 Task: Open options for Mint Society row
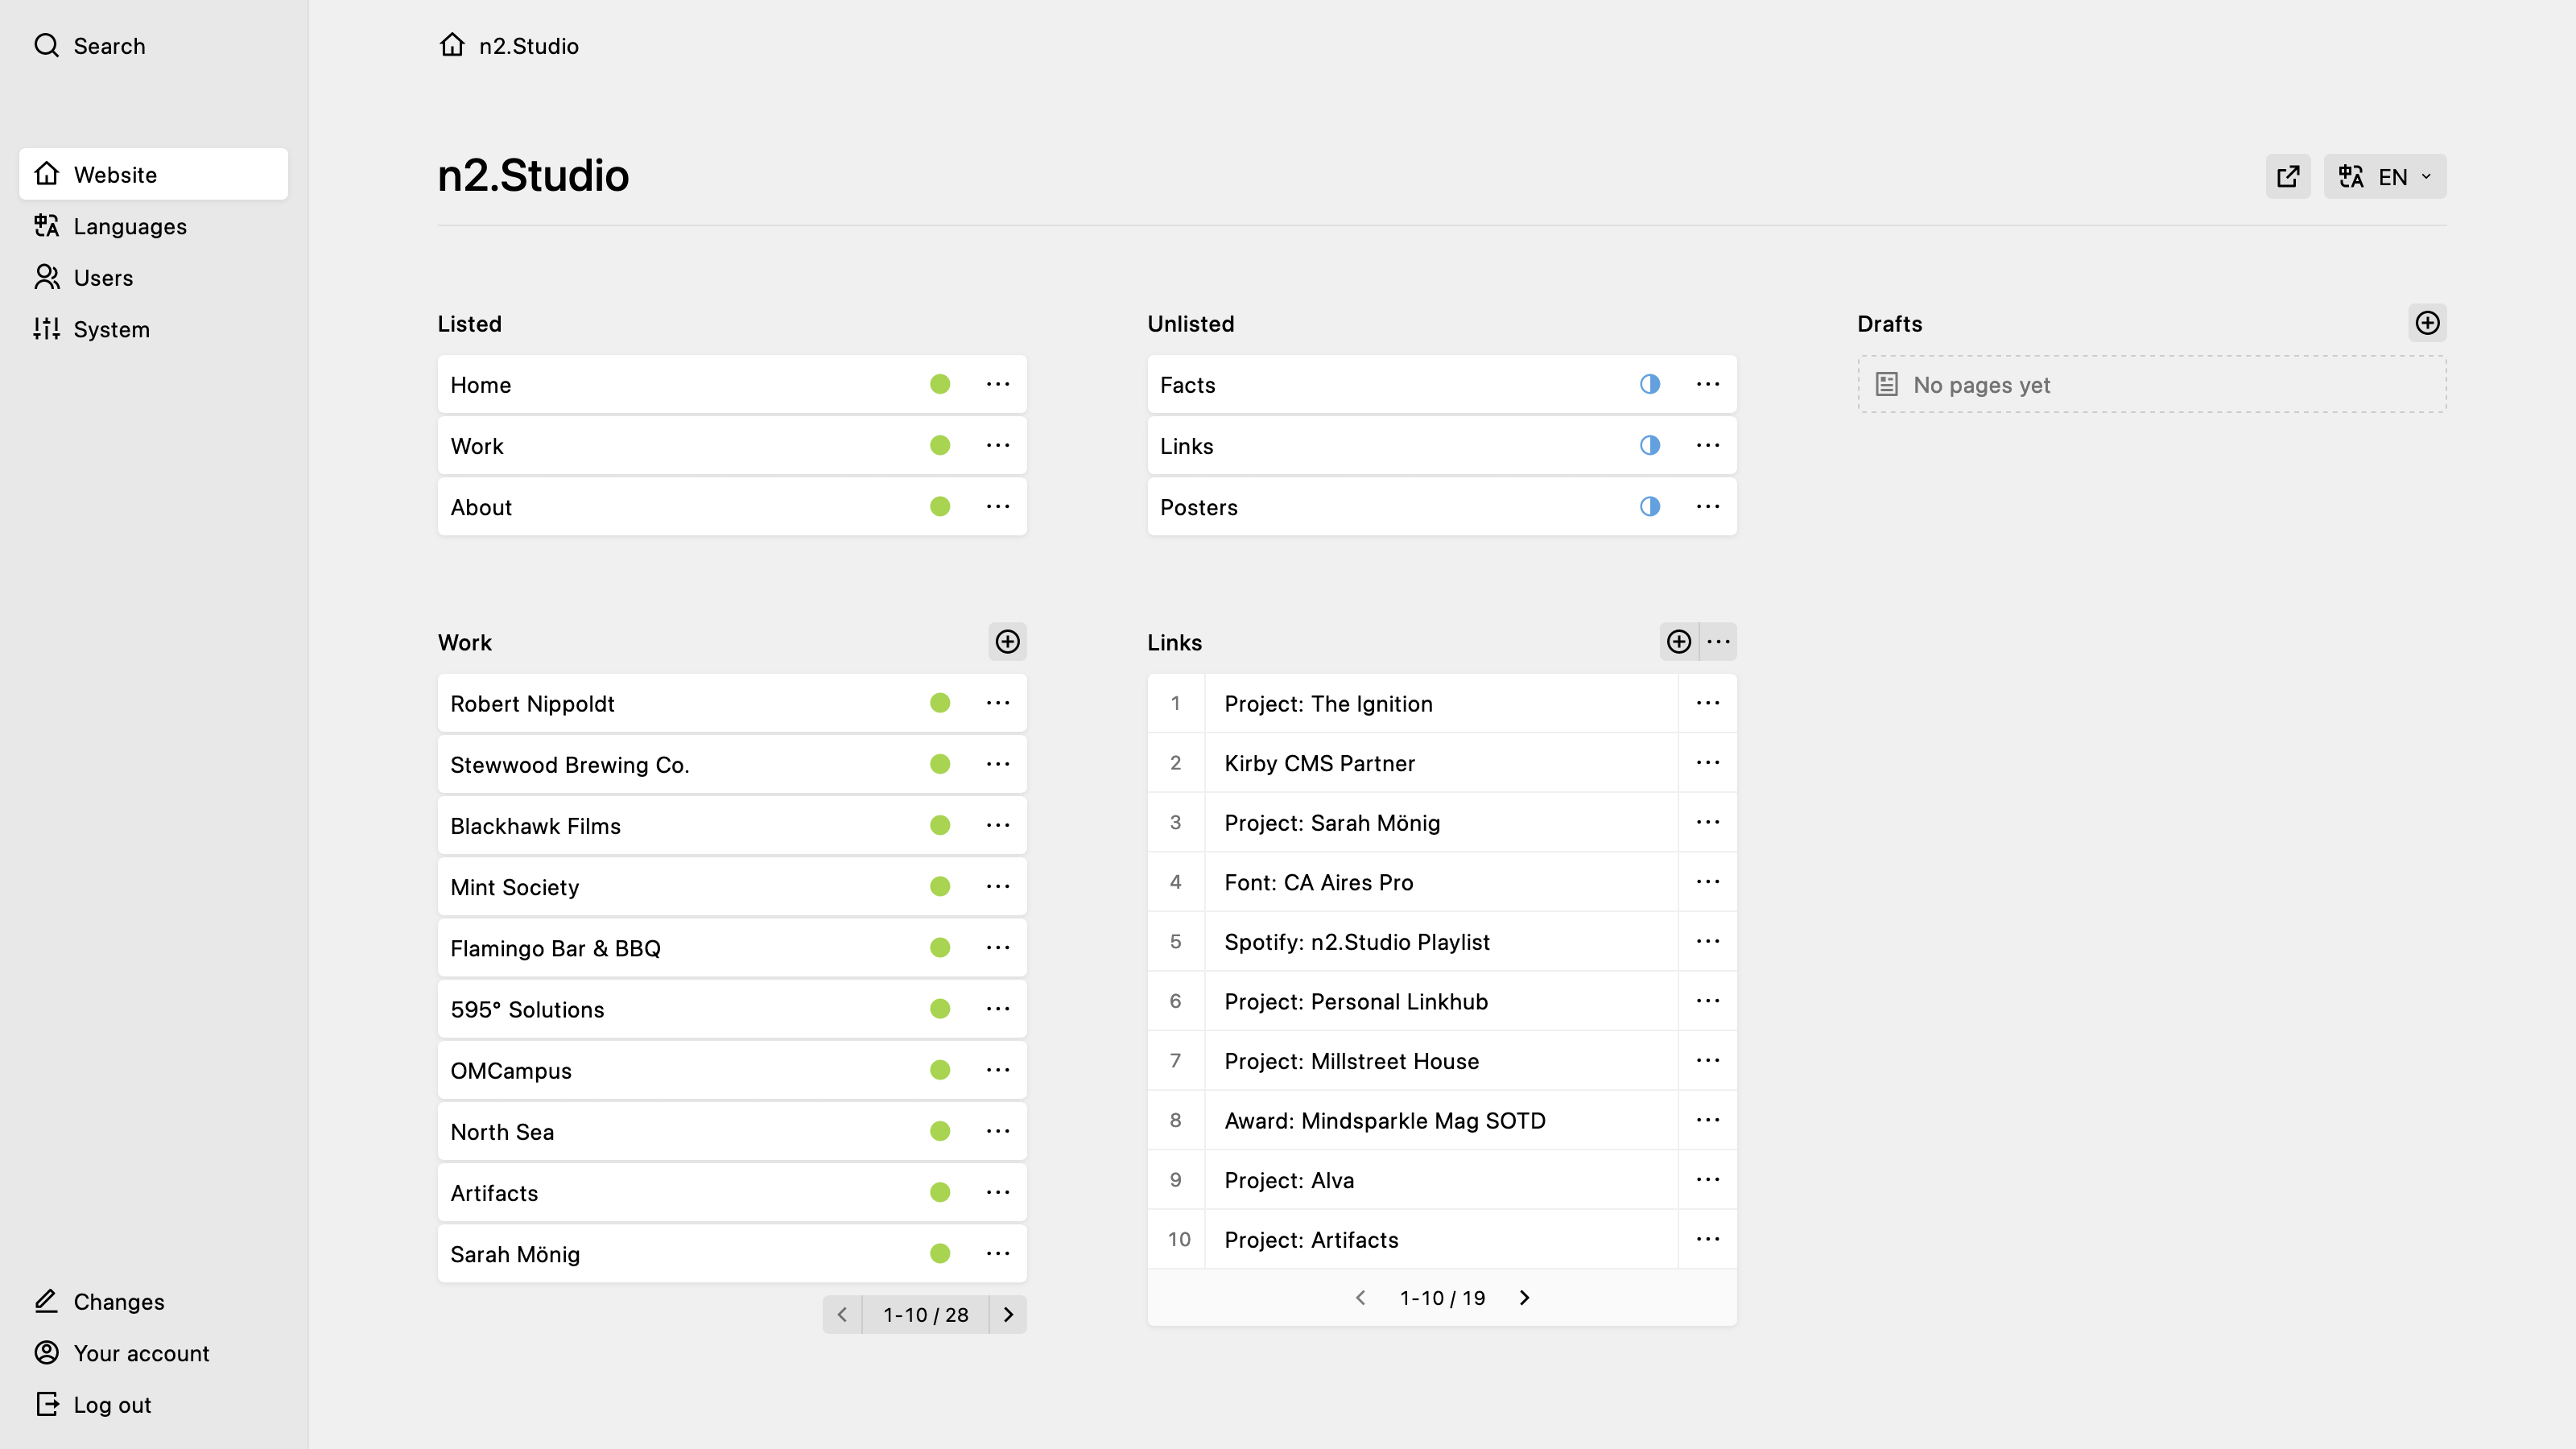pyautogui.click(x=998, y=887)
